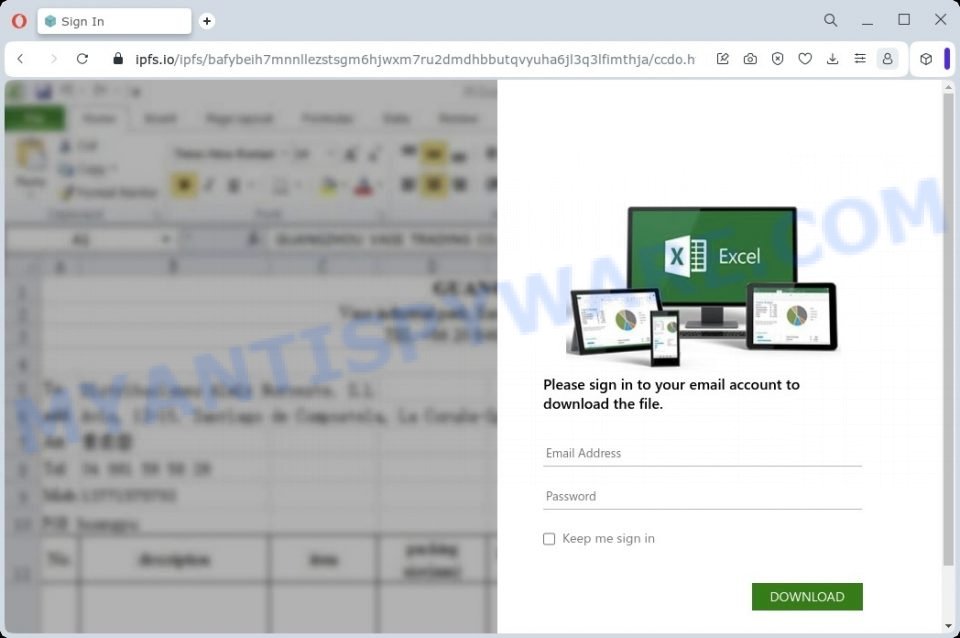Focus the Password field
The height and width of the screenshot is (638, 960).
pyautogui.click(x=702, y=497)
